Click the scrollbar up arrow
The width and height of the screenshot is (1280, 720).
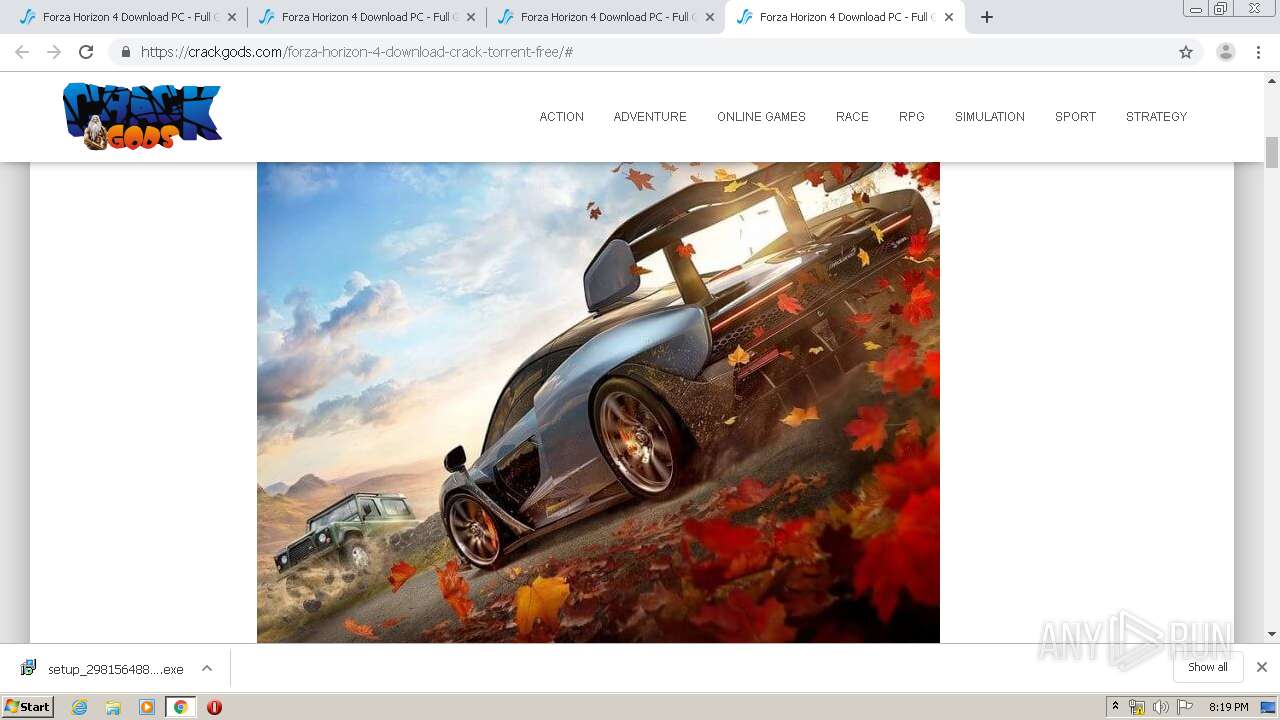point(1272,79)
